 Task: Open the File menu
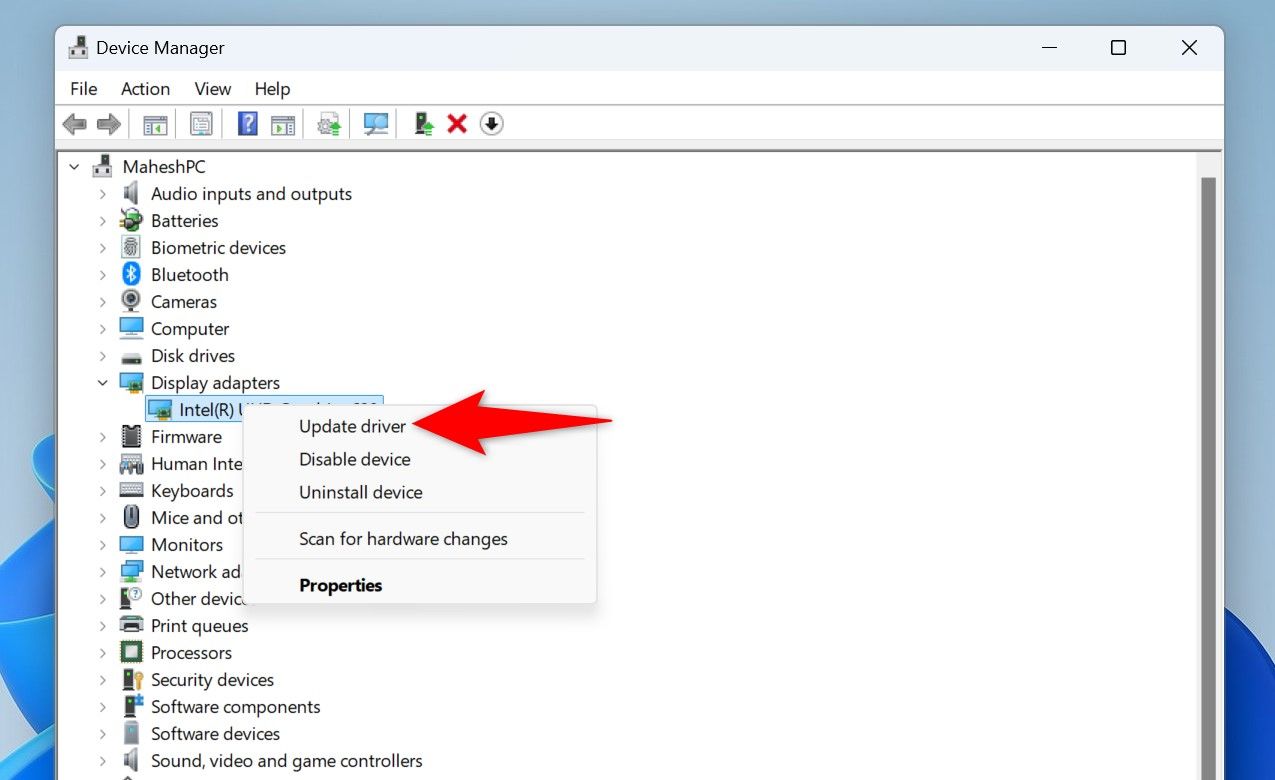[84, 89]
